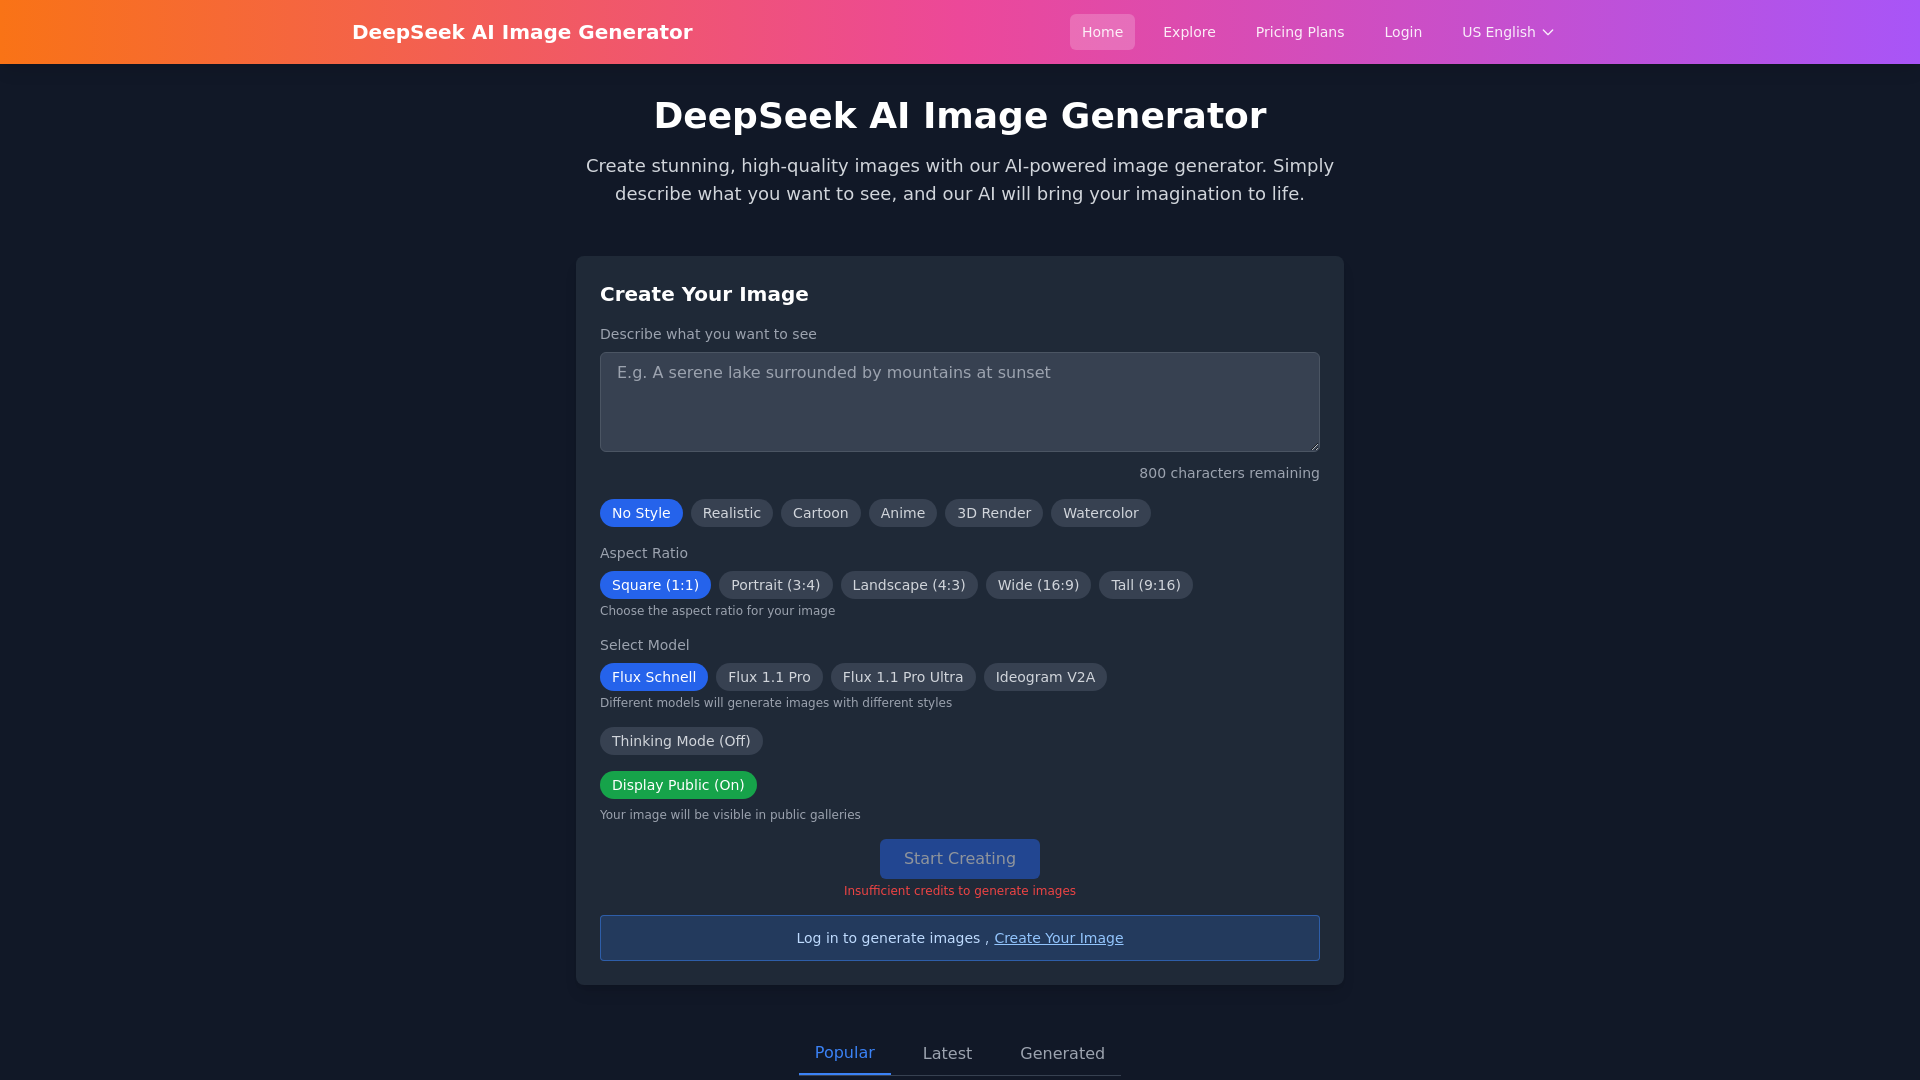Viewport: 1920px width, 1080px height.
Task: Set aspect ratio to Square (1:1)
Action: pyautogui.click(x=655, y=585)
